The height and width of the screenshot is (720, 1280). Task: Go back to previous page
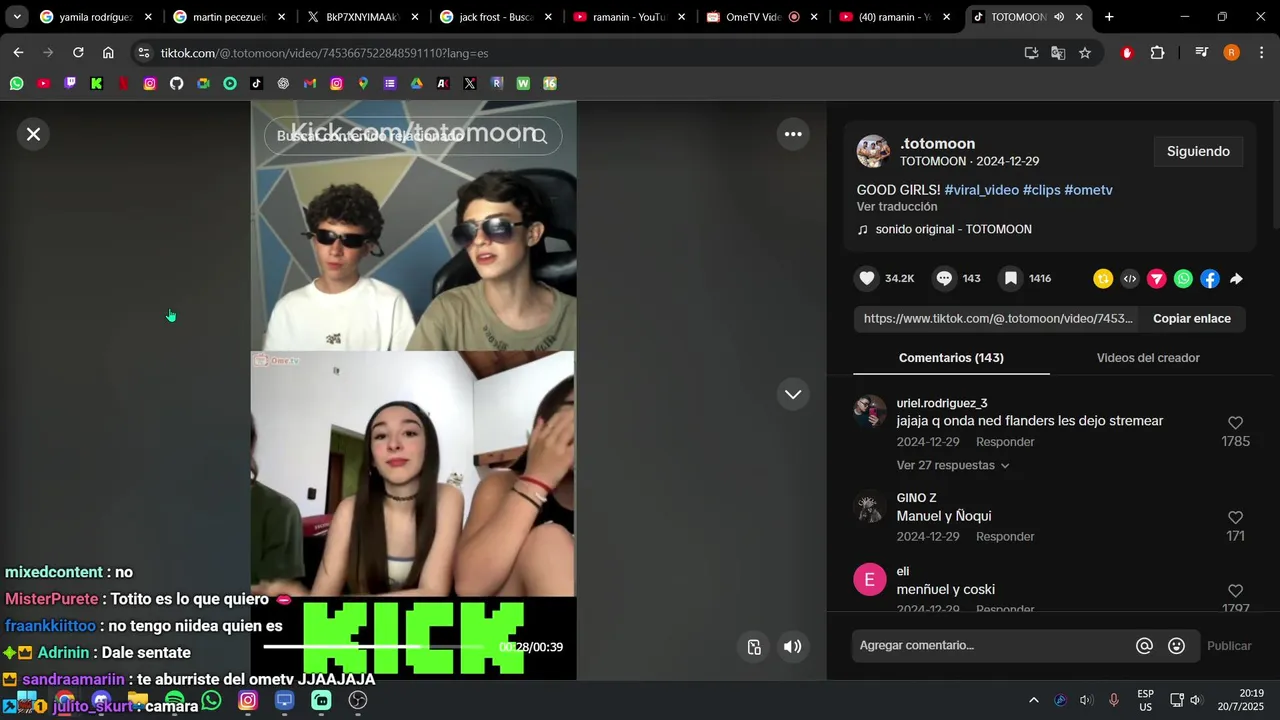point(18,53)
